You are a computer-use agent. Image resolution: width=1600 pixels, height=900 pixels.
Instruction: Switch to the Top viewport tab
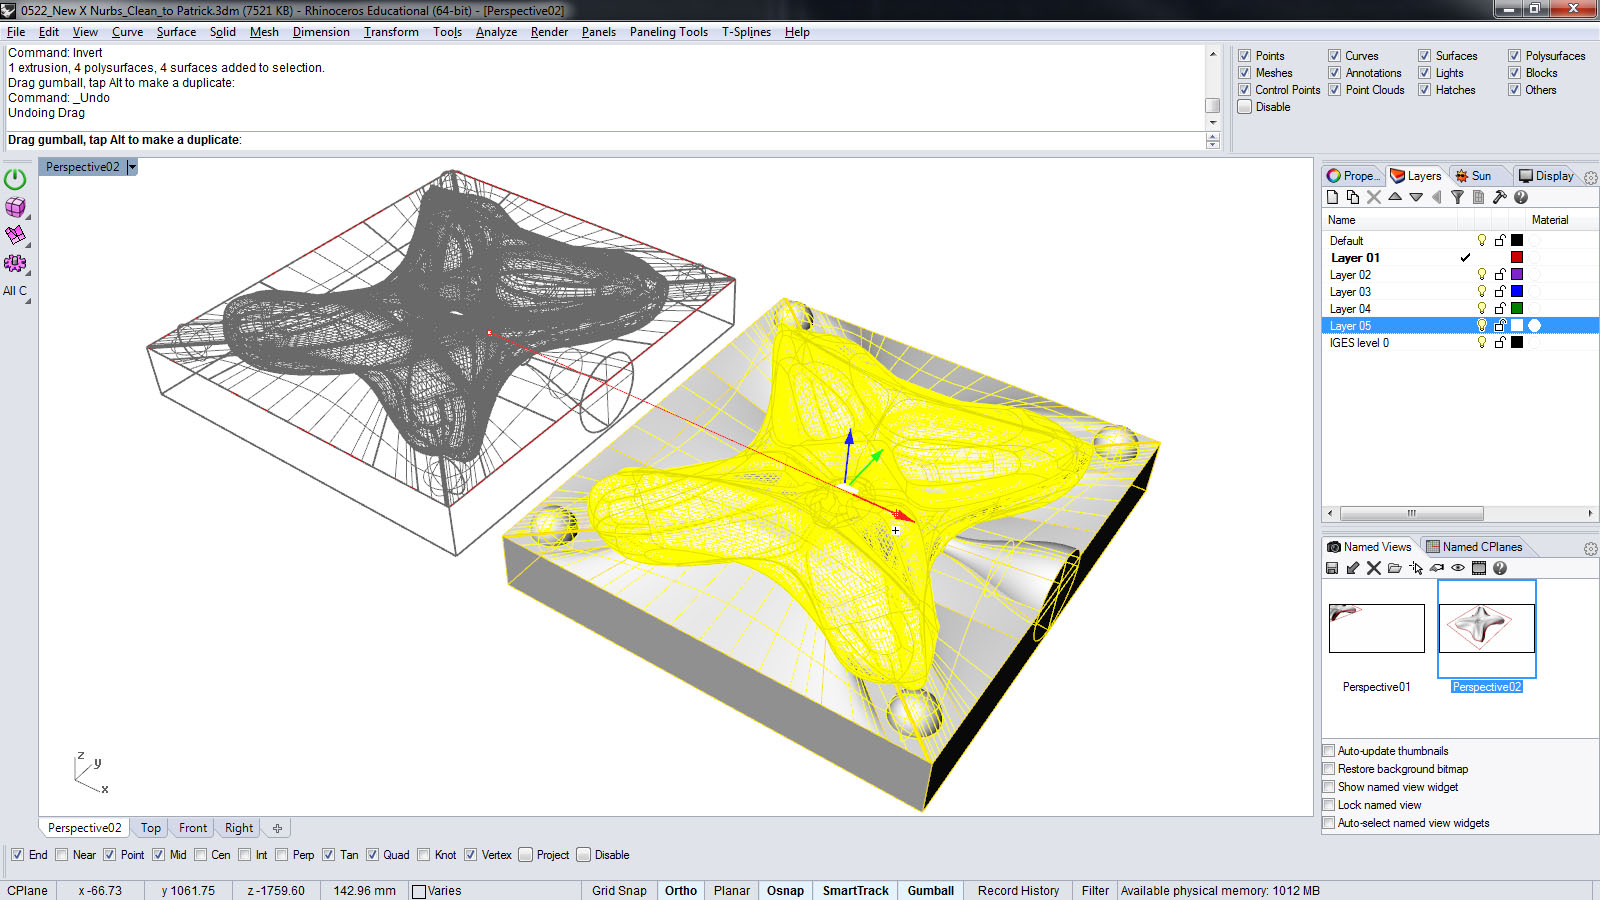click(x=151, y=828)
